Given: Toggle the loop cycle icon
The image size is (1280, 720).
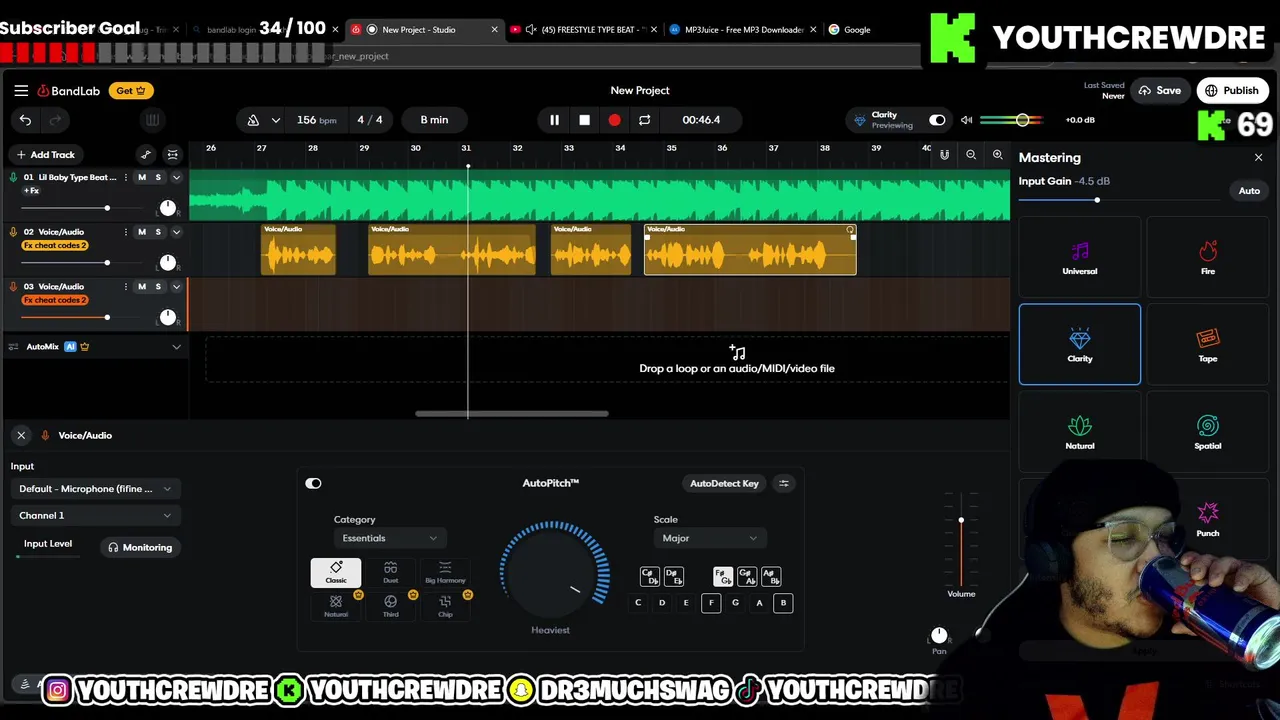Looking at the screenshot, I should (x=644, y=120).
